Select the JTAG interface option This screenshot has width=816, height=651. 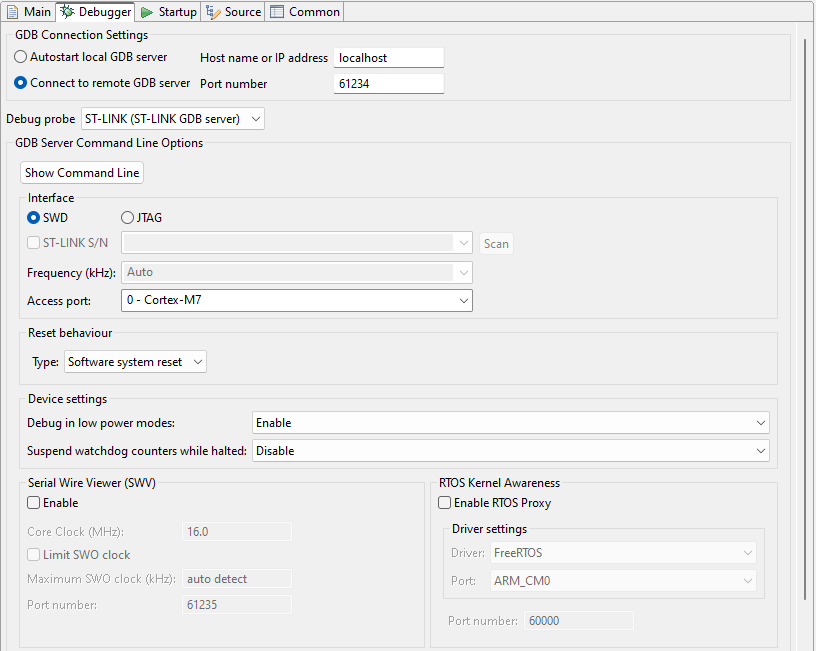coord(127,217)
